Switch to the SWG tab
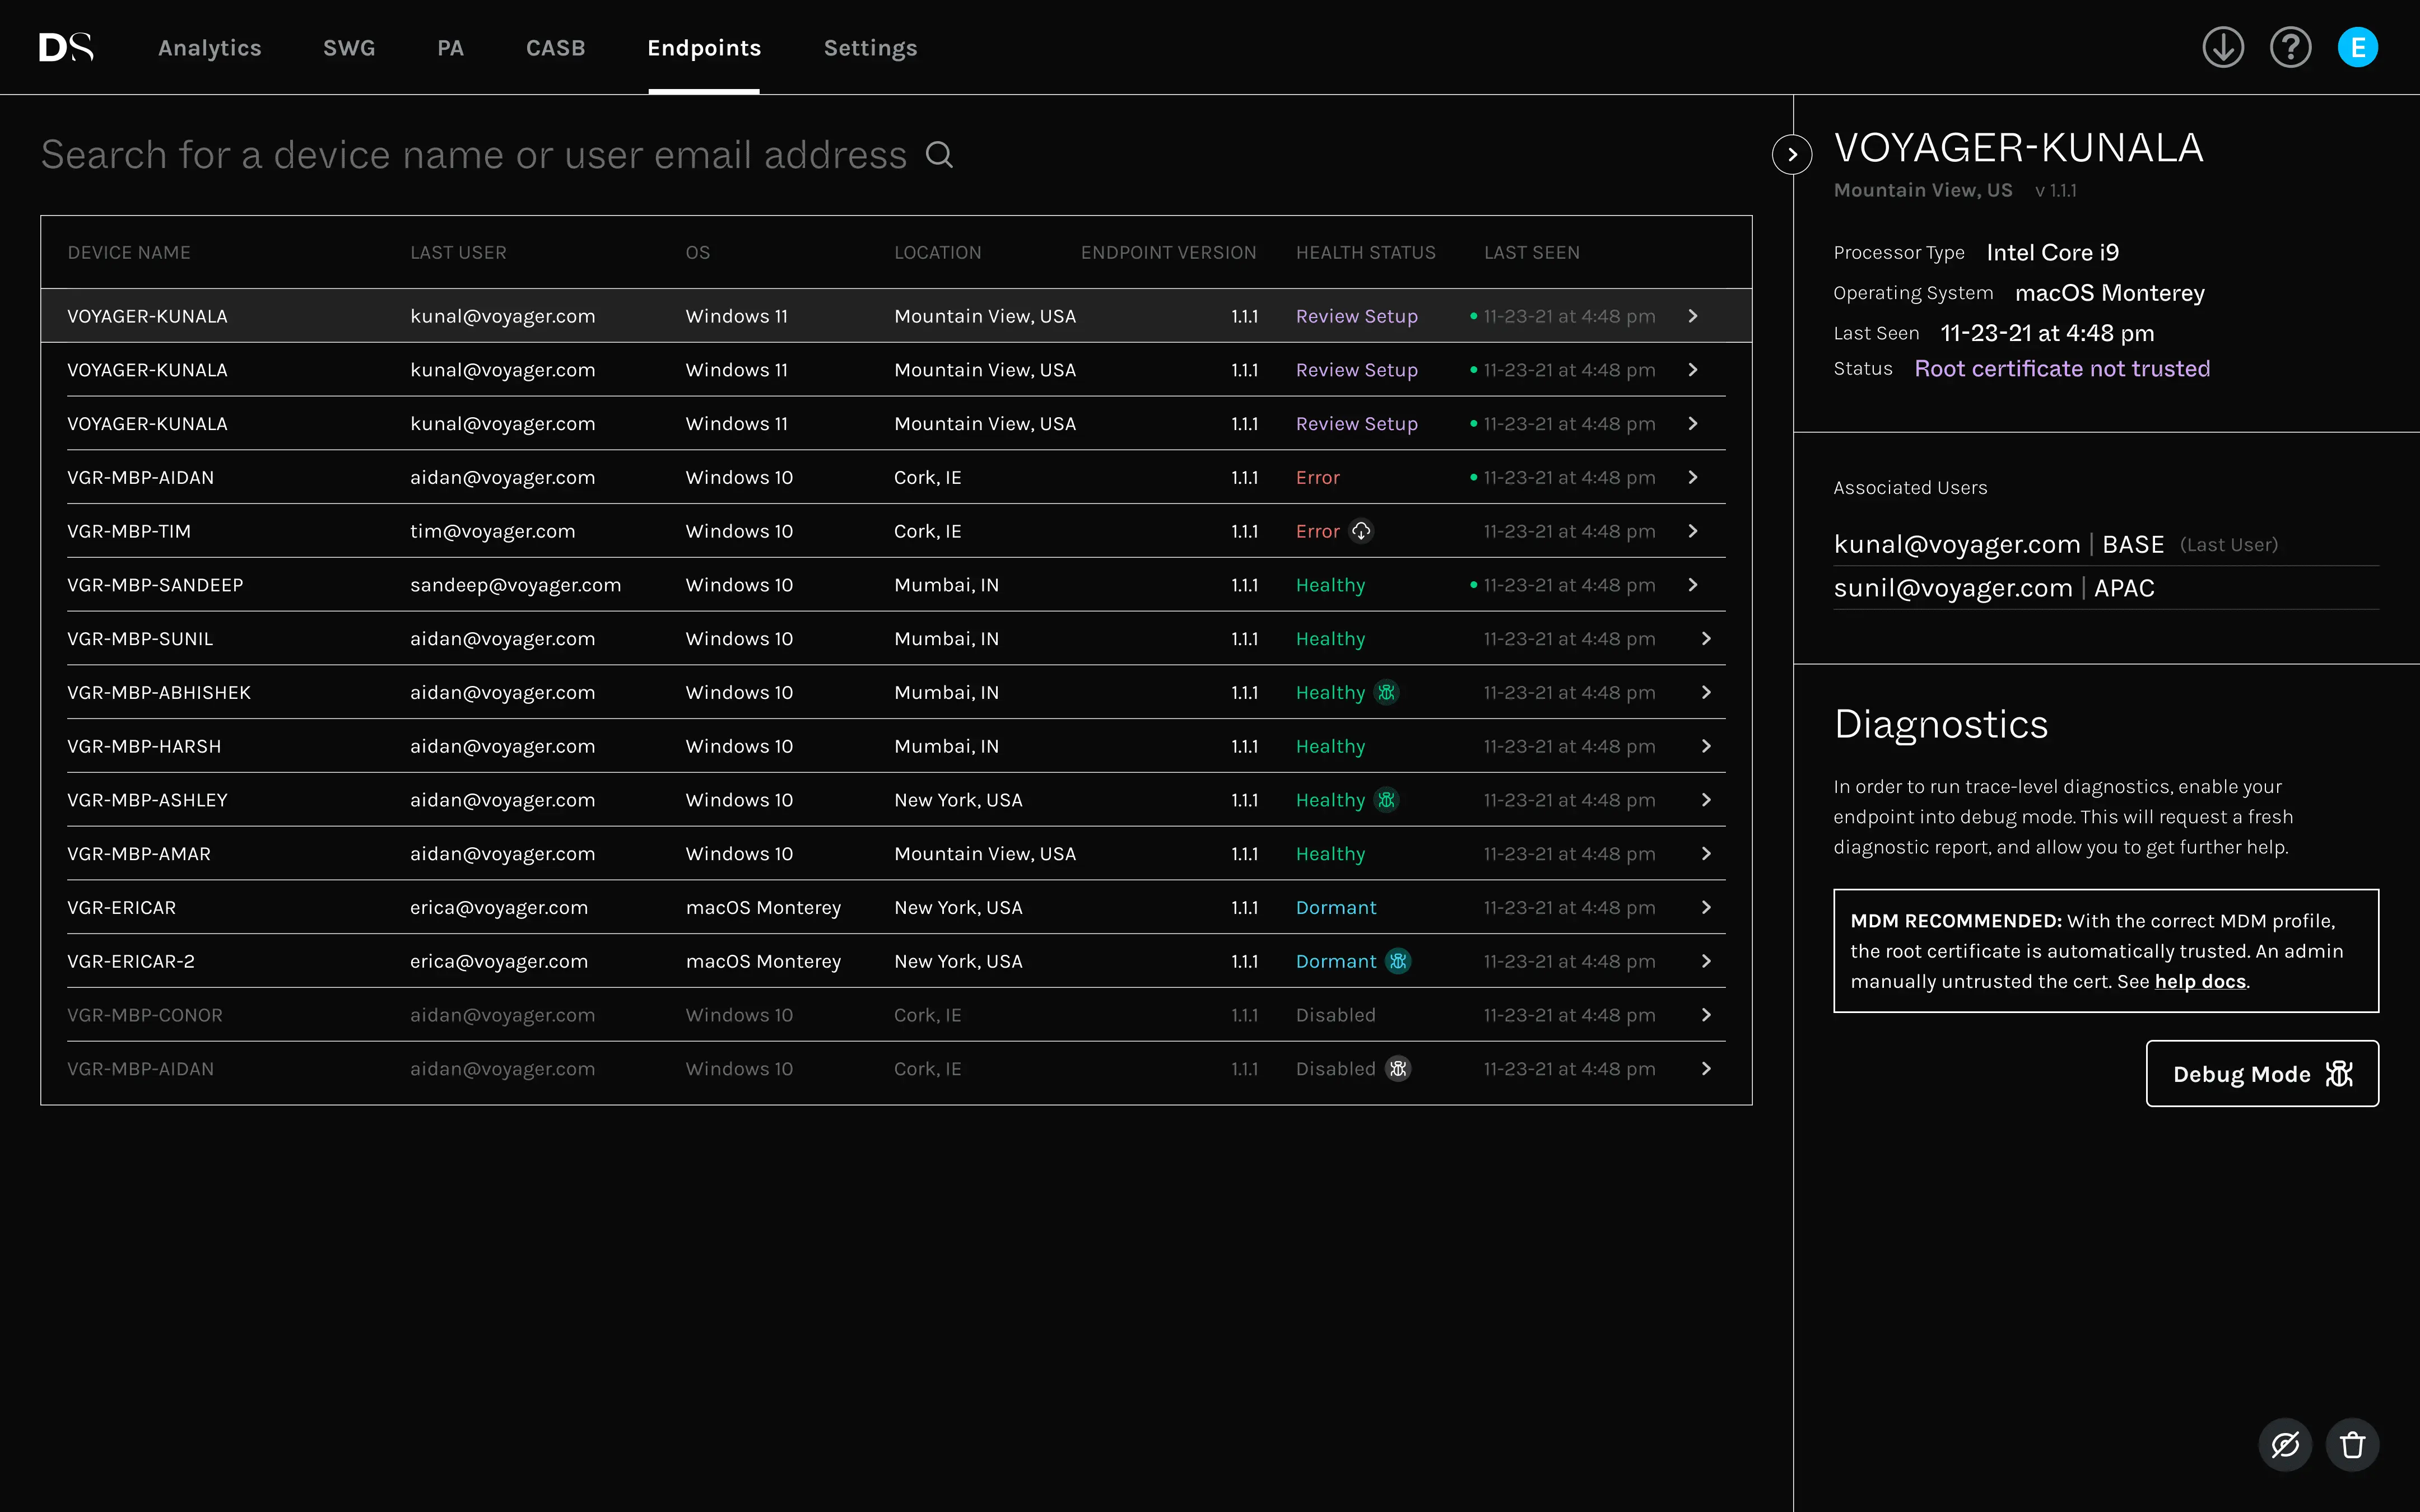2420x1512 pixels. [349, 48]
